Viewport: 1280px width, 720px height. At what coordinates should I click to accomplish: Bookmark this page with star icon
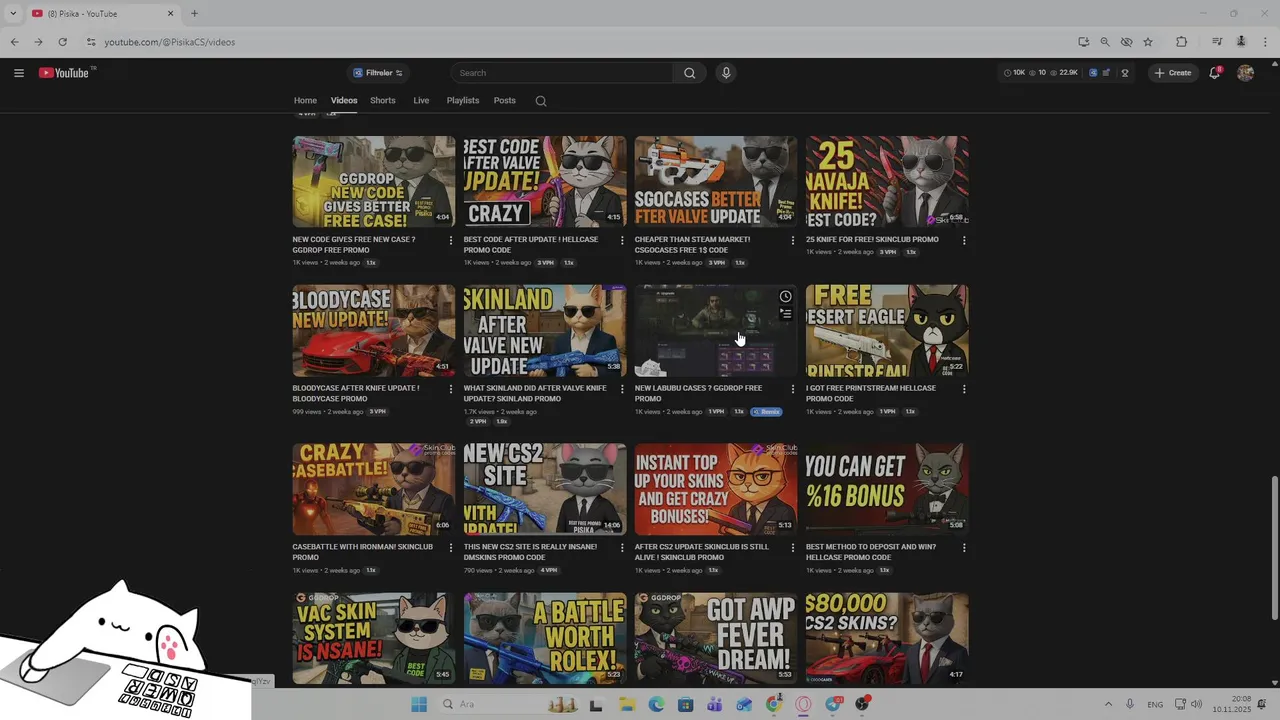[x=1148, y=42]
